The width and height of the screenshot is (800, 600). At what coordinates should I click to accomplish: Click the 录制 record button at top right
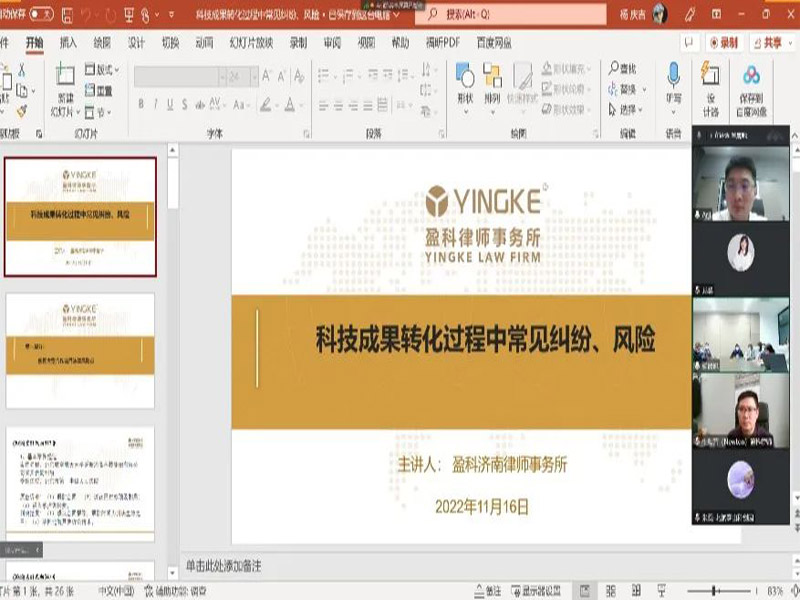click(x=724, y=43)
